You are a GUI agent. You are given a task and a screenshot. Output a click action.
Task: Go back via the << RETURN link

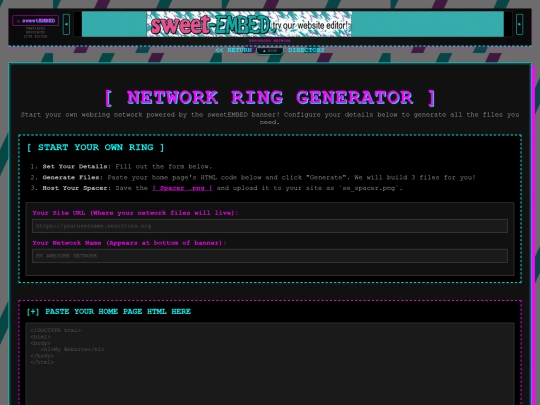pyautogui.click(x=234, y=50)
